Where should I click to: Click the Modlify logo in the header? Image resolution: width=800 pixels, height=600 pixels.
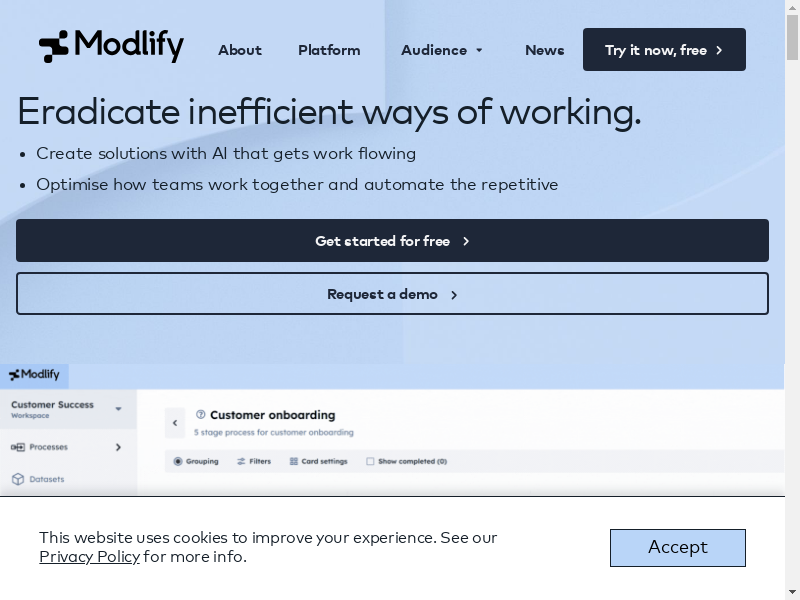(x=111, y=46)
